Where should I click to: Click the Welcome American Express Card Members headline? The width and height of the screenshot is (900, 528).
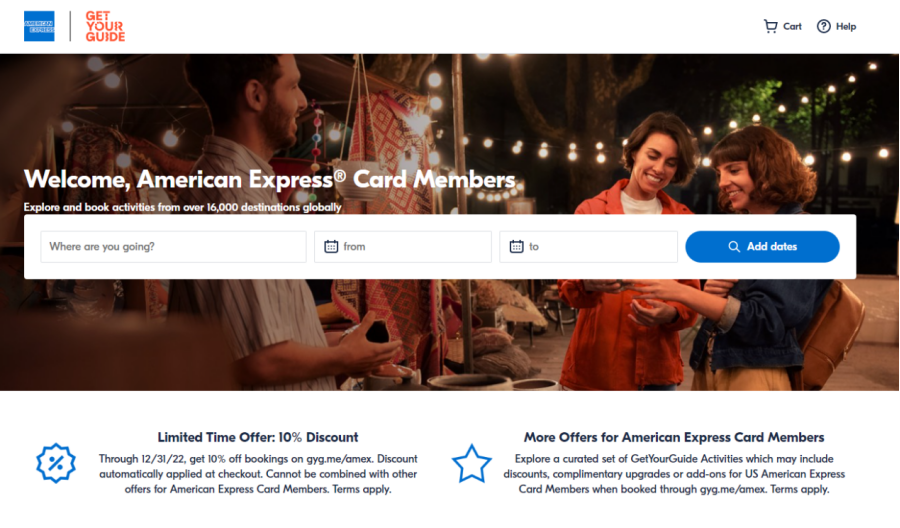point(269,180)
